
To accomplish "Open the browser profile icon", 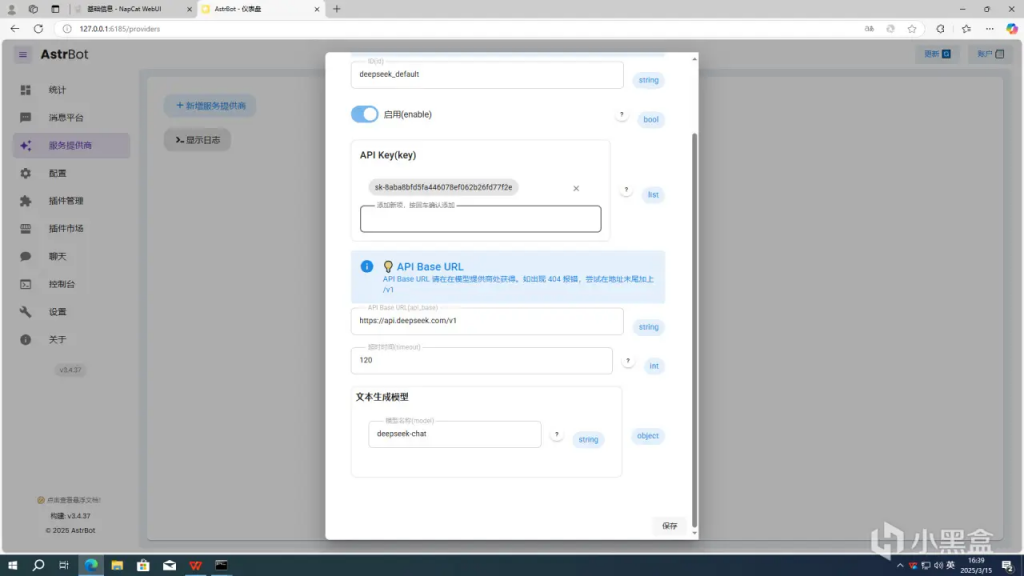I will tap(11, 9).
